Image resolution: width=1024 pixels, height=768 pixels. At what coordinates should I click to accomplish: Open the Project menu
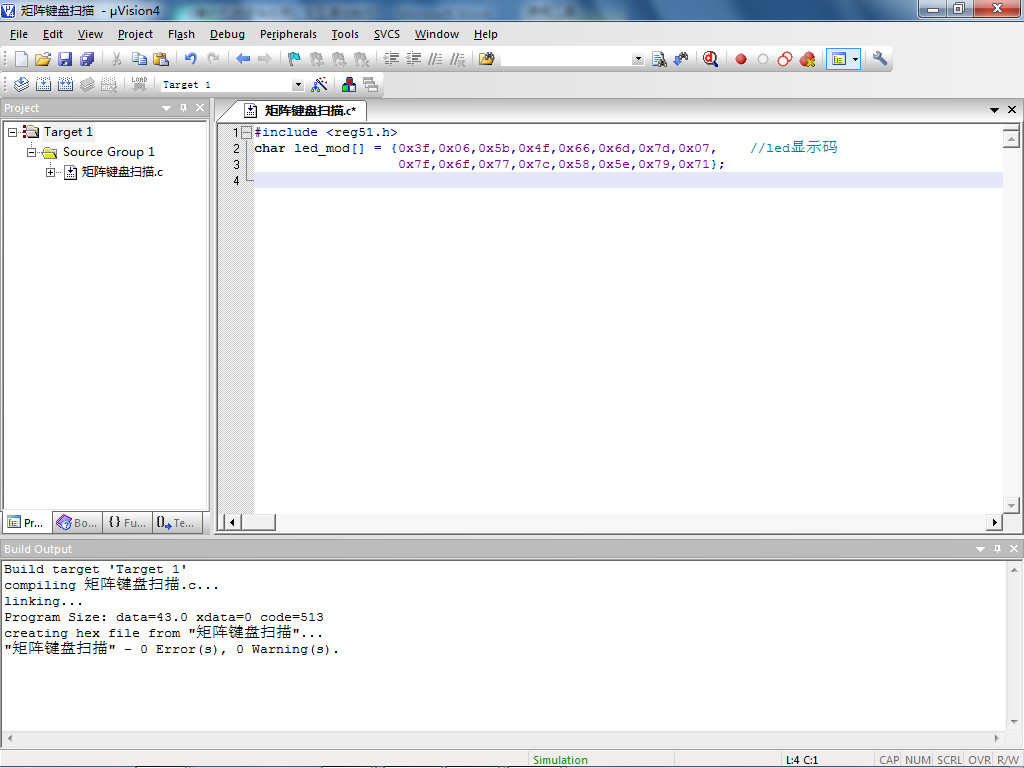(x=135, y=35)
